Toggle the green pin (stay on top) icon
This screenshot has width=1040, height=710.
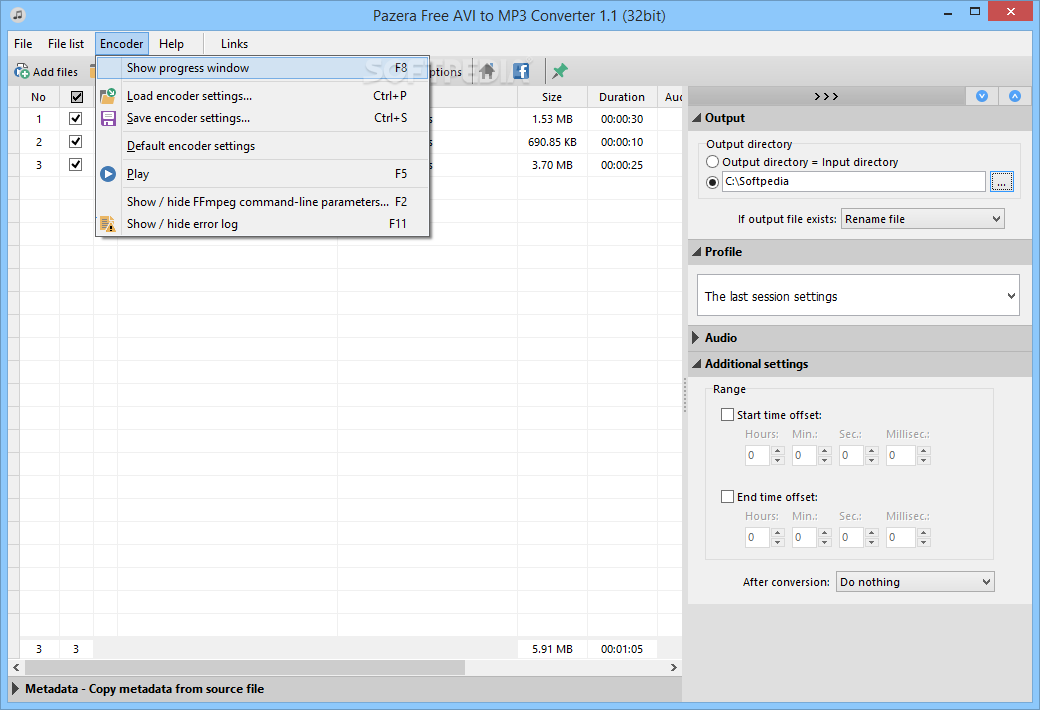pos(560,71)
